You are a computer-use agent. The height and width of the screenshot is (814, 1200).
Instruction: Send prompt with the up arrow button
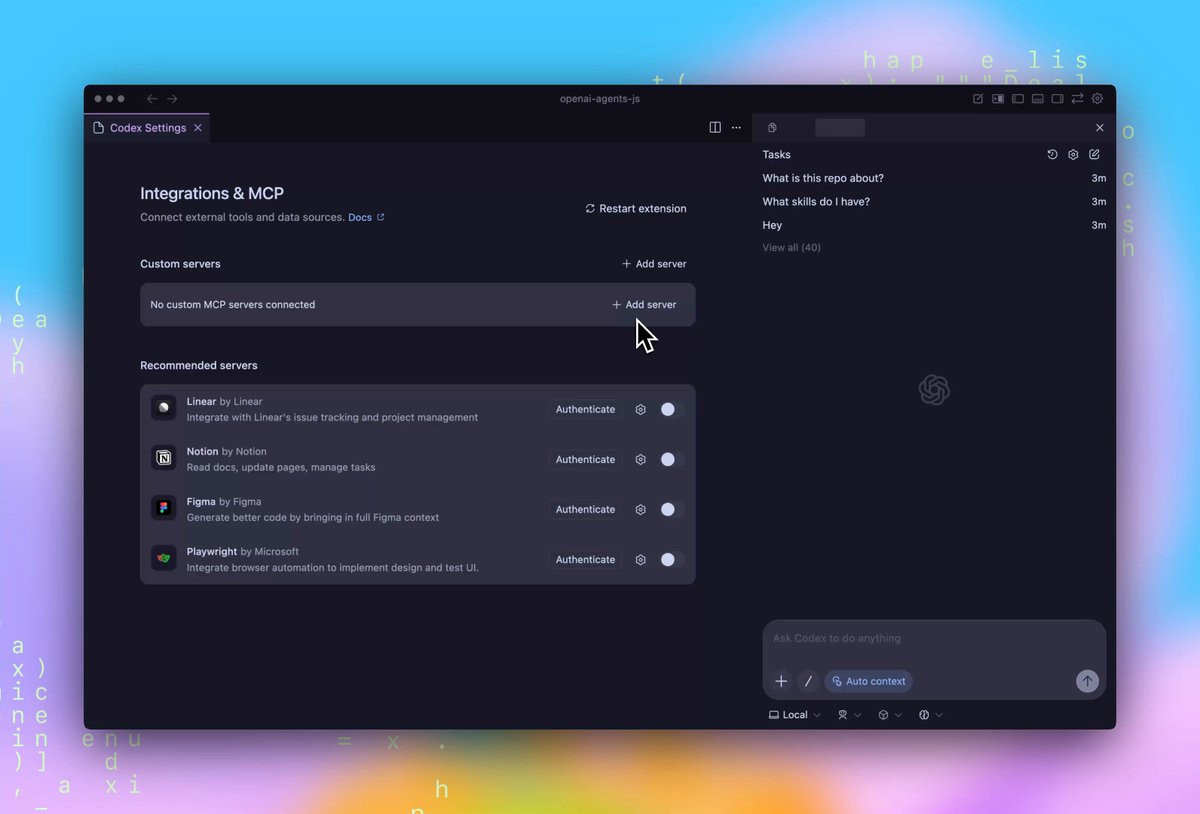(1087, 681)
